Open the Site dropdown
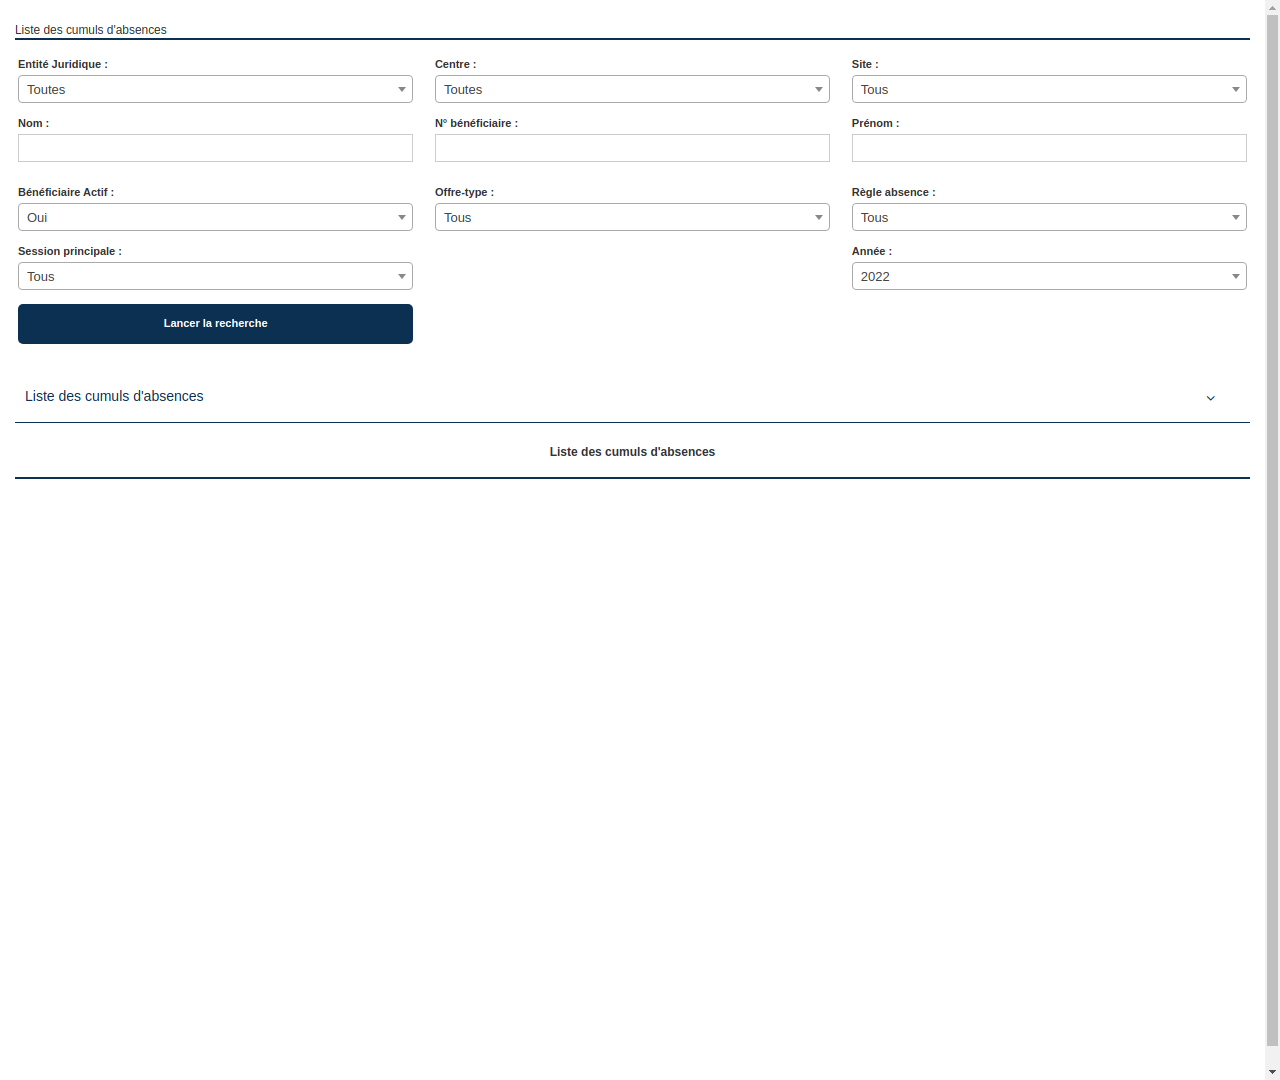This screenshot has height=1080, width=1280. coord(1048,89)
